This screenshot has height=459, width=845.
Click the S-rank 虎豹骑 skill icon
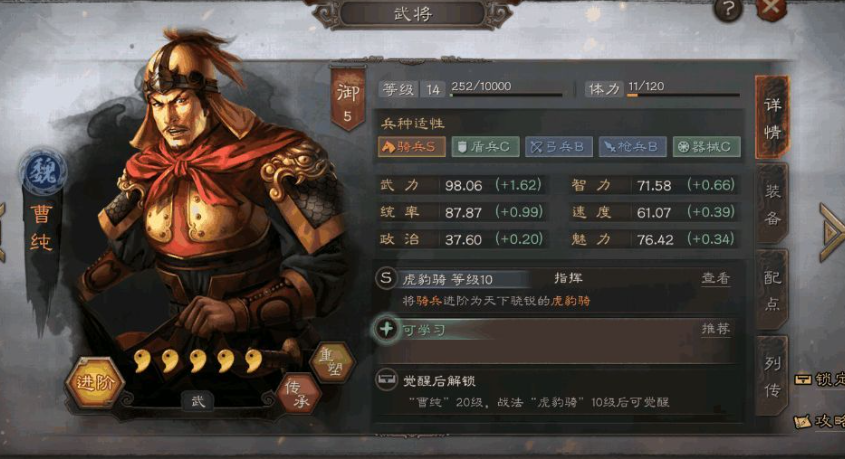(386, 279)
